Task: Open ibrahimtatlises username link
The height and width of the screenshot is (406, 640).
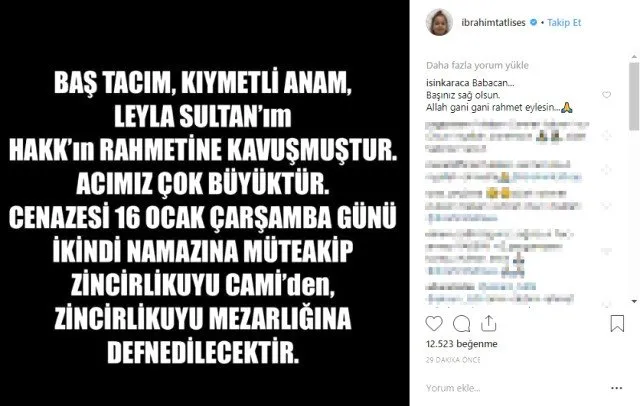Action: pos(493,22)
